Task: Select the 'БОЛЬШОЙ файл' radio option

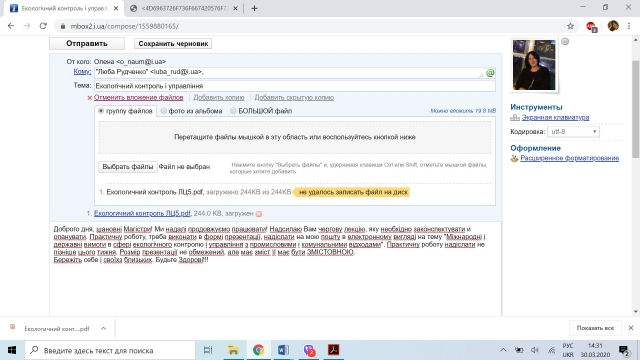Action: 233,111
